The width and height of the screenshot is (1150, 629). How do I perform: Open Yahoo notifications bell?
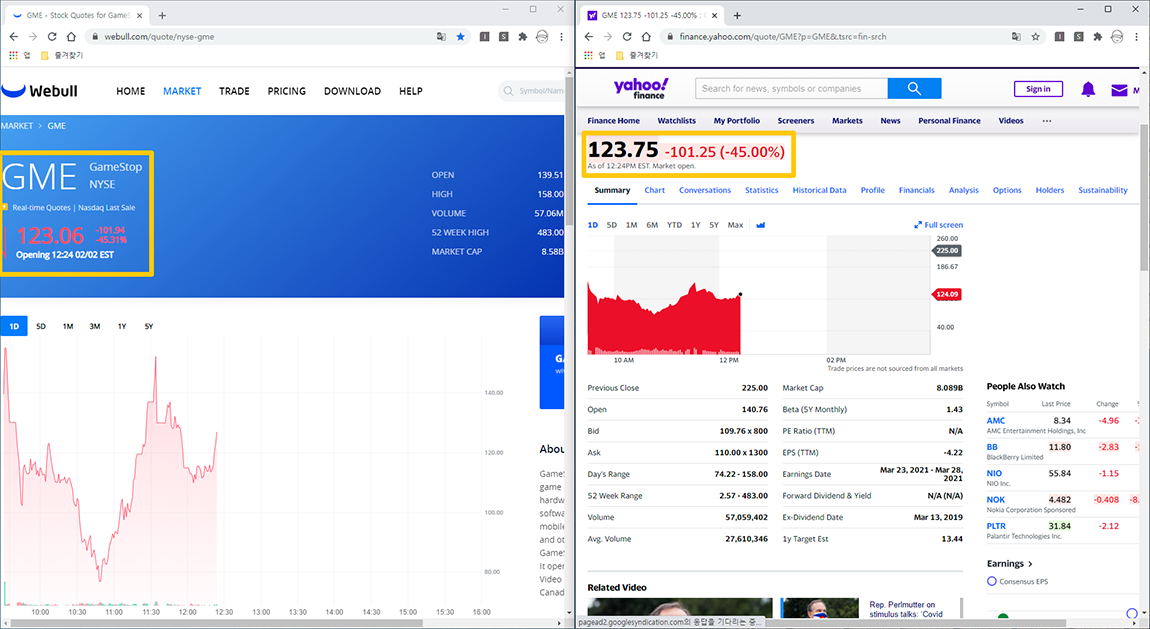coord(1088,89)
